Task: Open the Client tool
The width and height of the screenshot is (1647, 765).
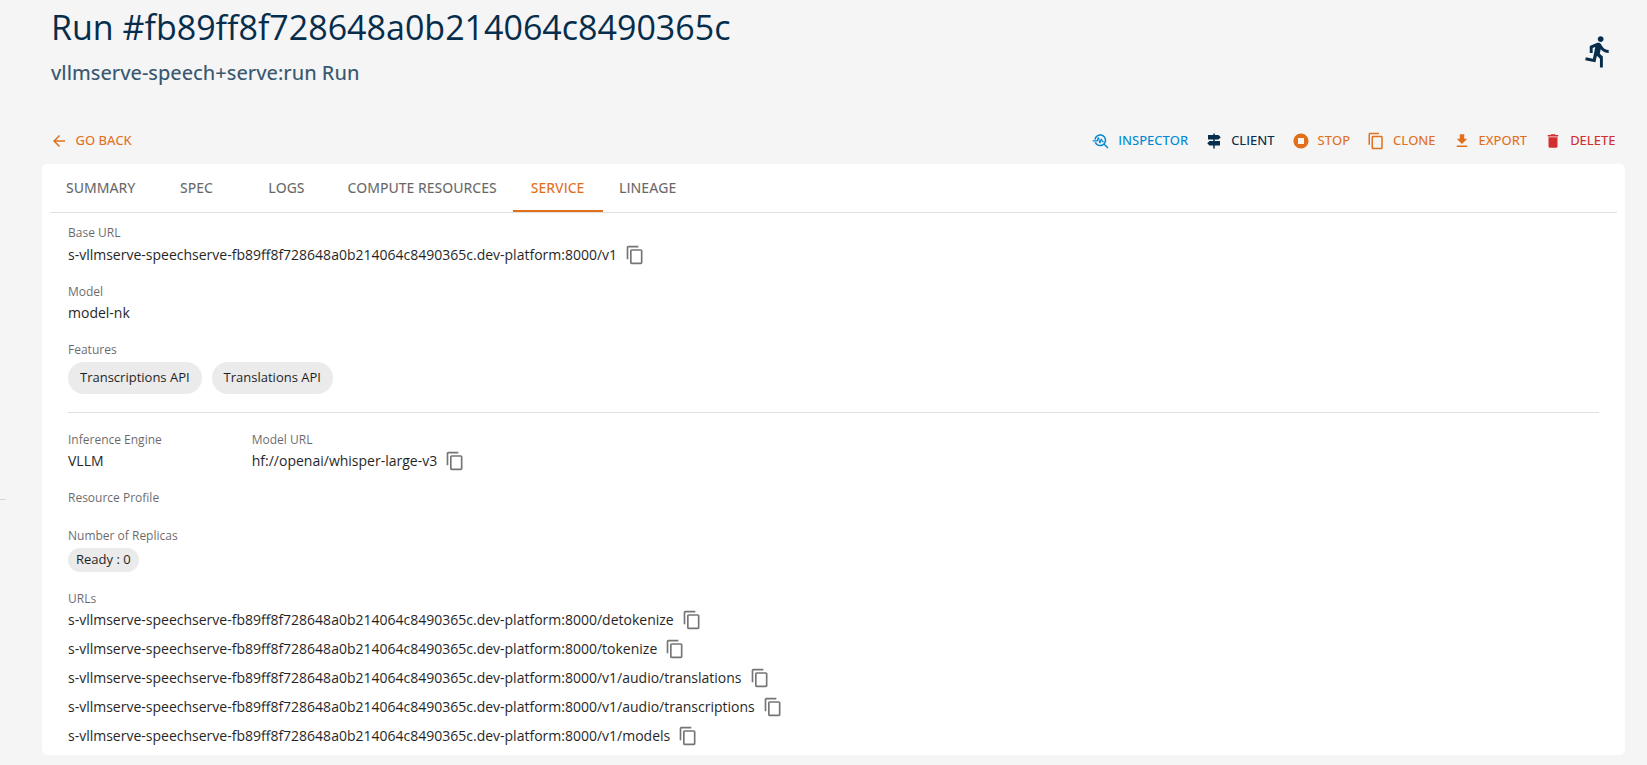Action: (x=1240, y=141)
